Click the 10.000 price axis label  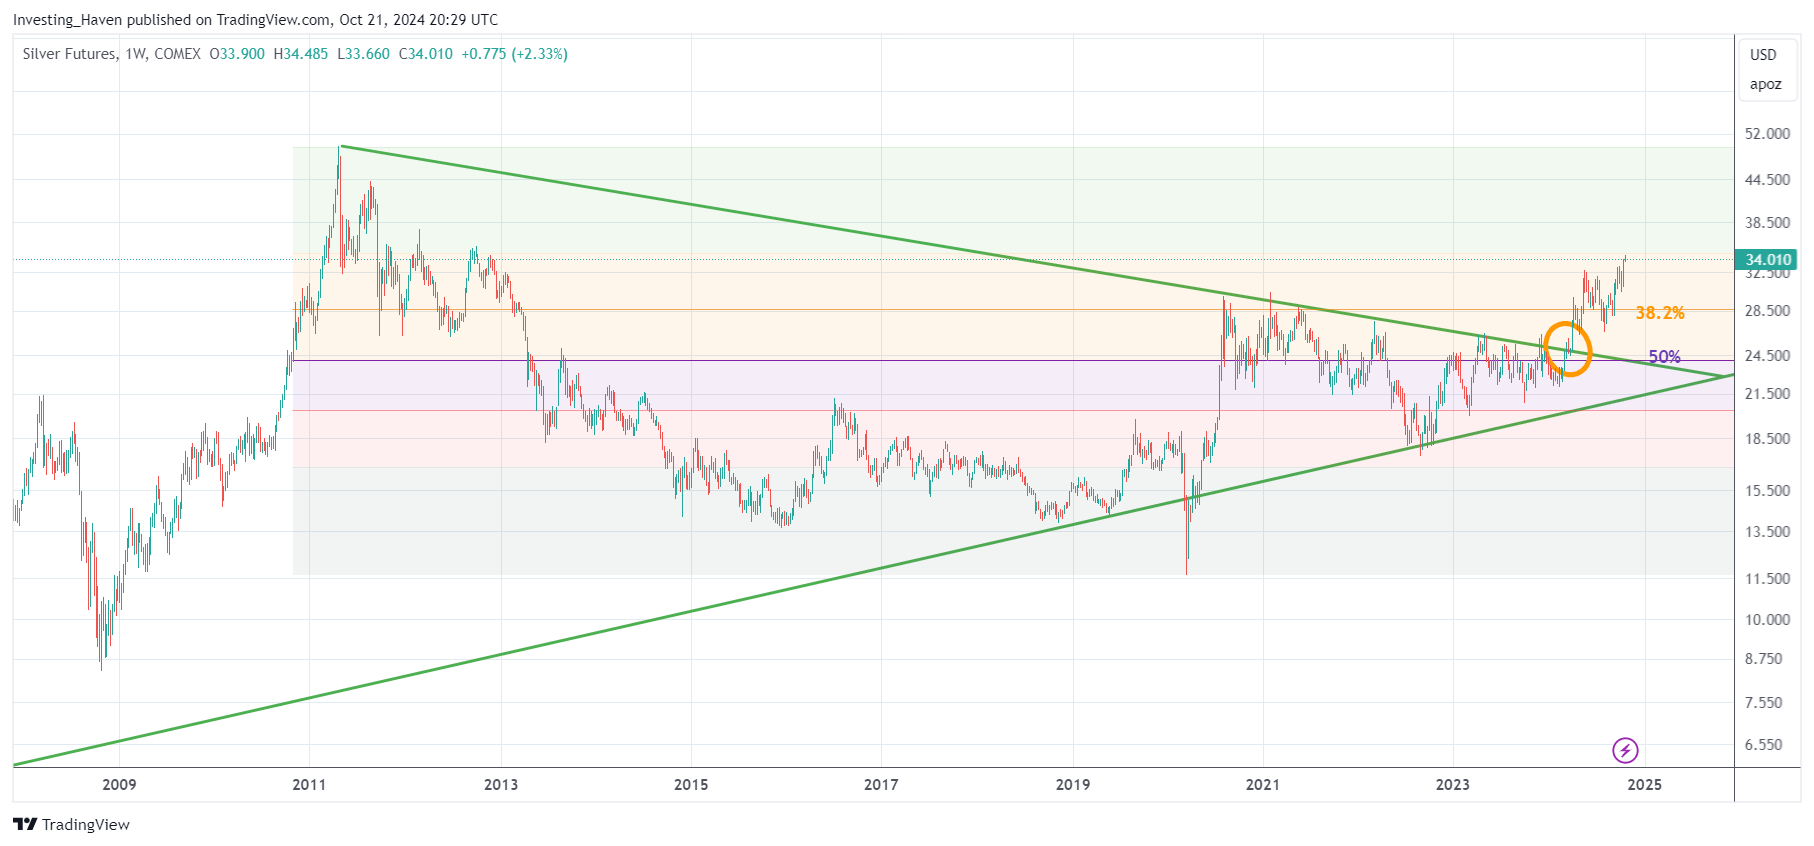(1767, 620)
